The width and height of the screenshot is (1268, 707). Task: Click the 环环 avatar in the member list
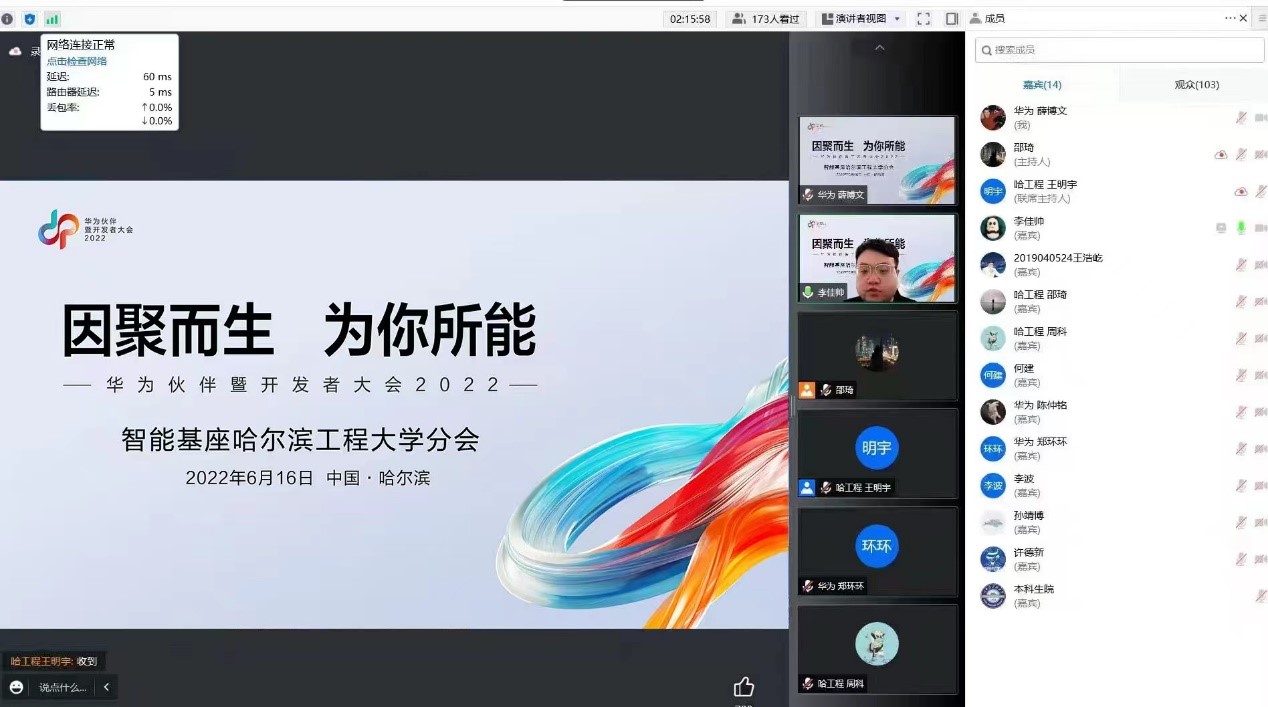993,448
